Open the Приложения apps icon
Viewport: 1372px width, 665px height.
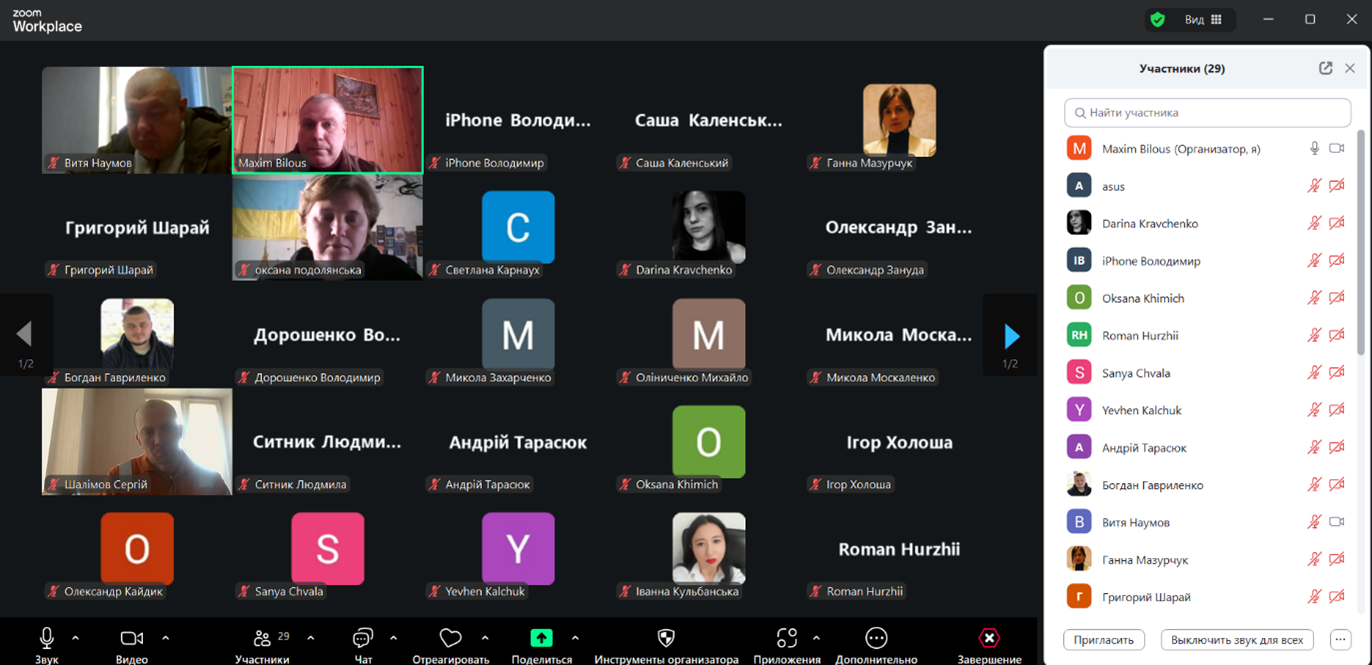tap(787, 638)
